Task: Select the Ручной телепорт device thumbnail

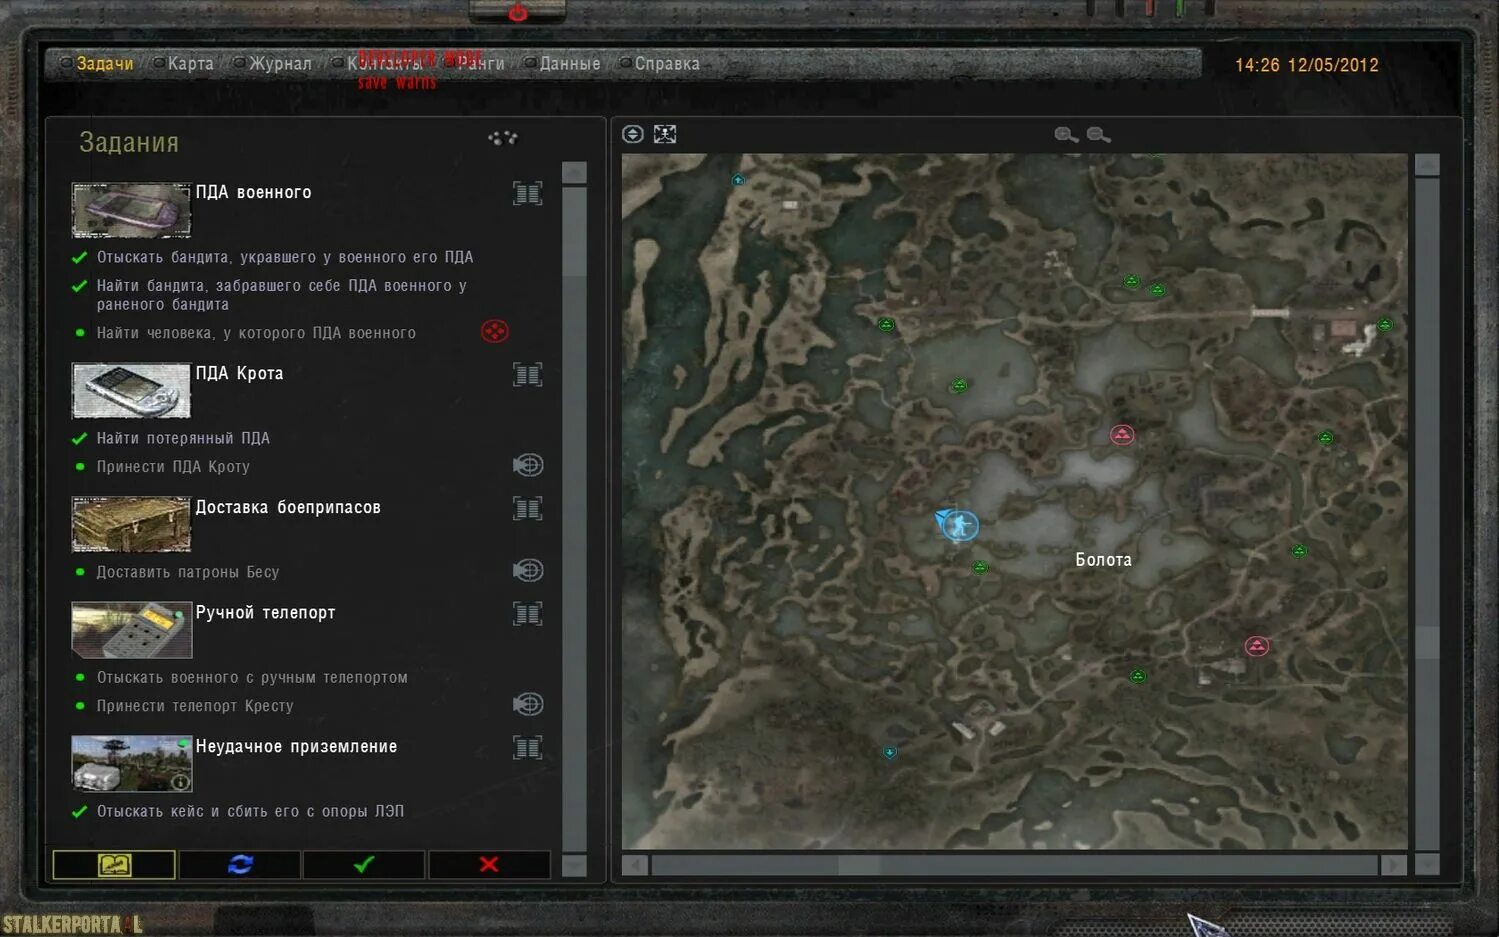Action: (131, 630)
